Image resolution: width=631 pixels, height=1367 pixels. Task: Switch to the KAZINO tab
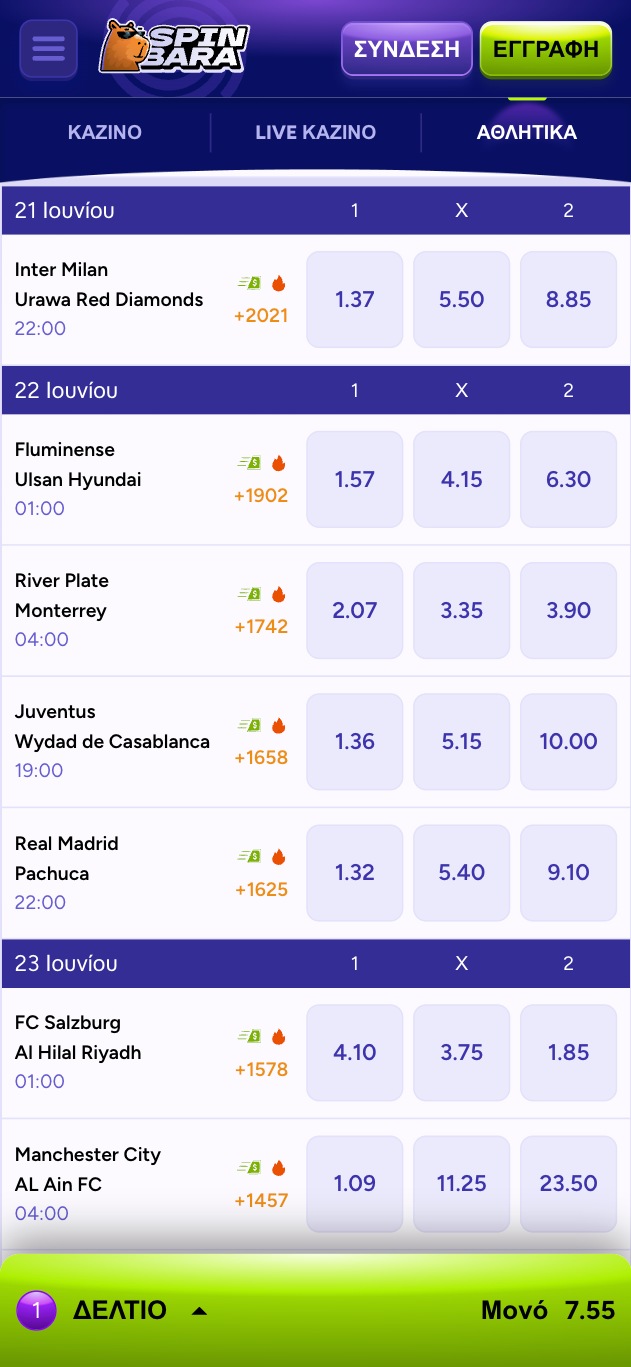(x=104, y=132)
